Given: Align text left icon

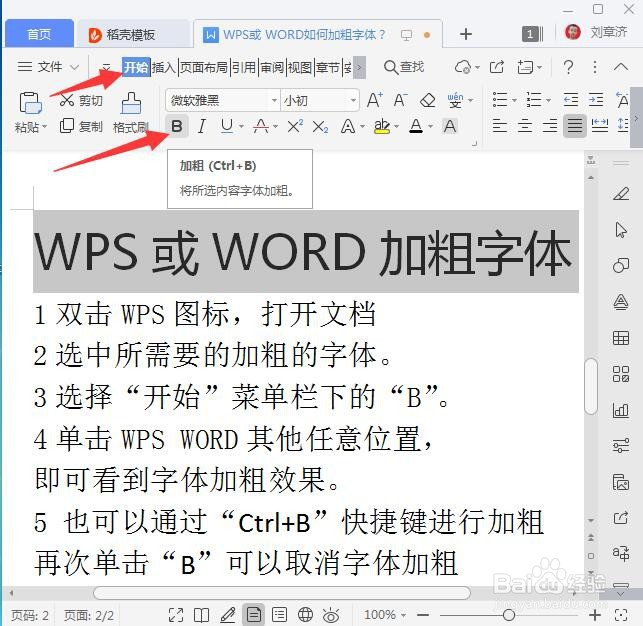Looking at the screenshot, I should pyautogui.click(x=499, y=125).
